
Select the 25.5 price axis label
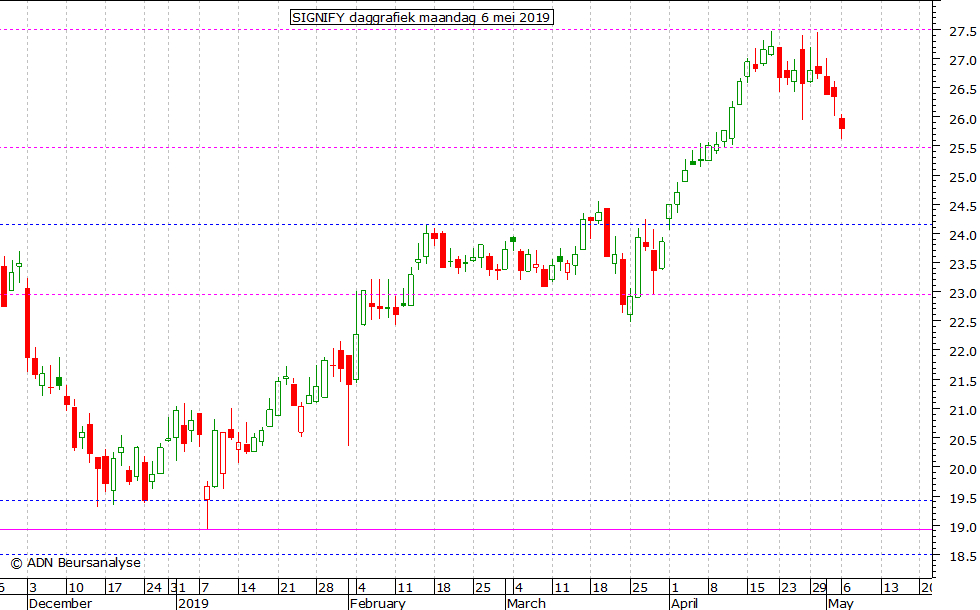coord(962,149)
